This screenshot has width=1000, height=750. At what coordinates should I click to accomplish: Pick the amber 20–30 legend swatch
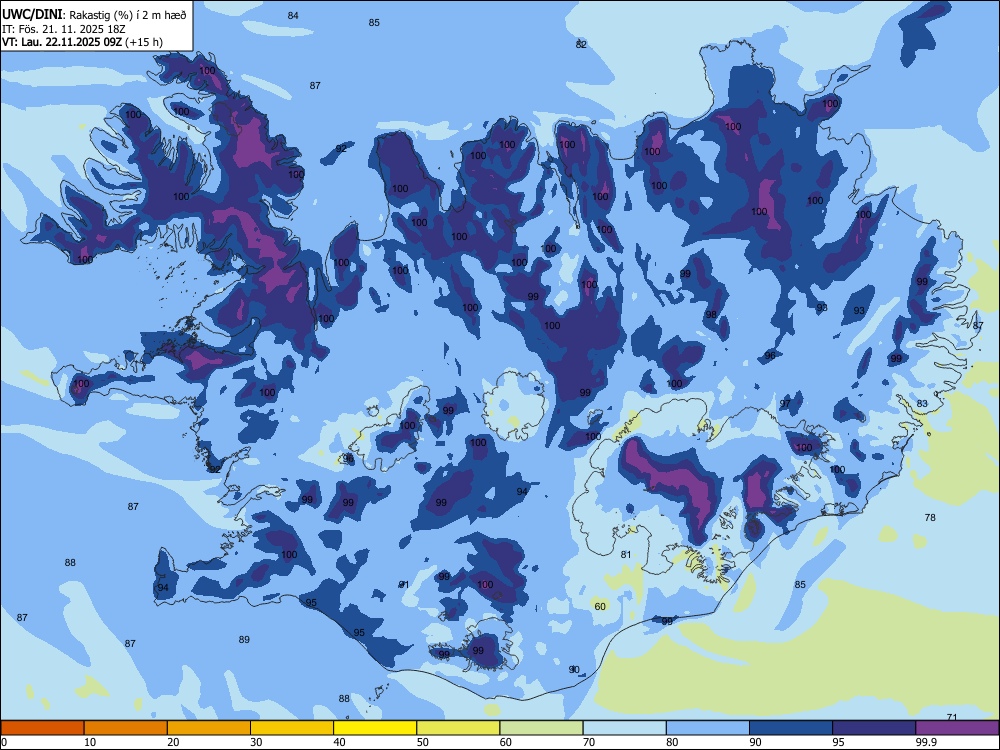click(x=209, y=728)
